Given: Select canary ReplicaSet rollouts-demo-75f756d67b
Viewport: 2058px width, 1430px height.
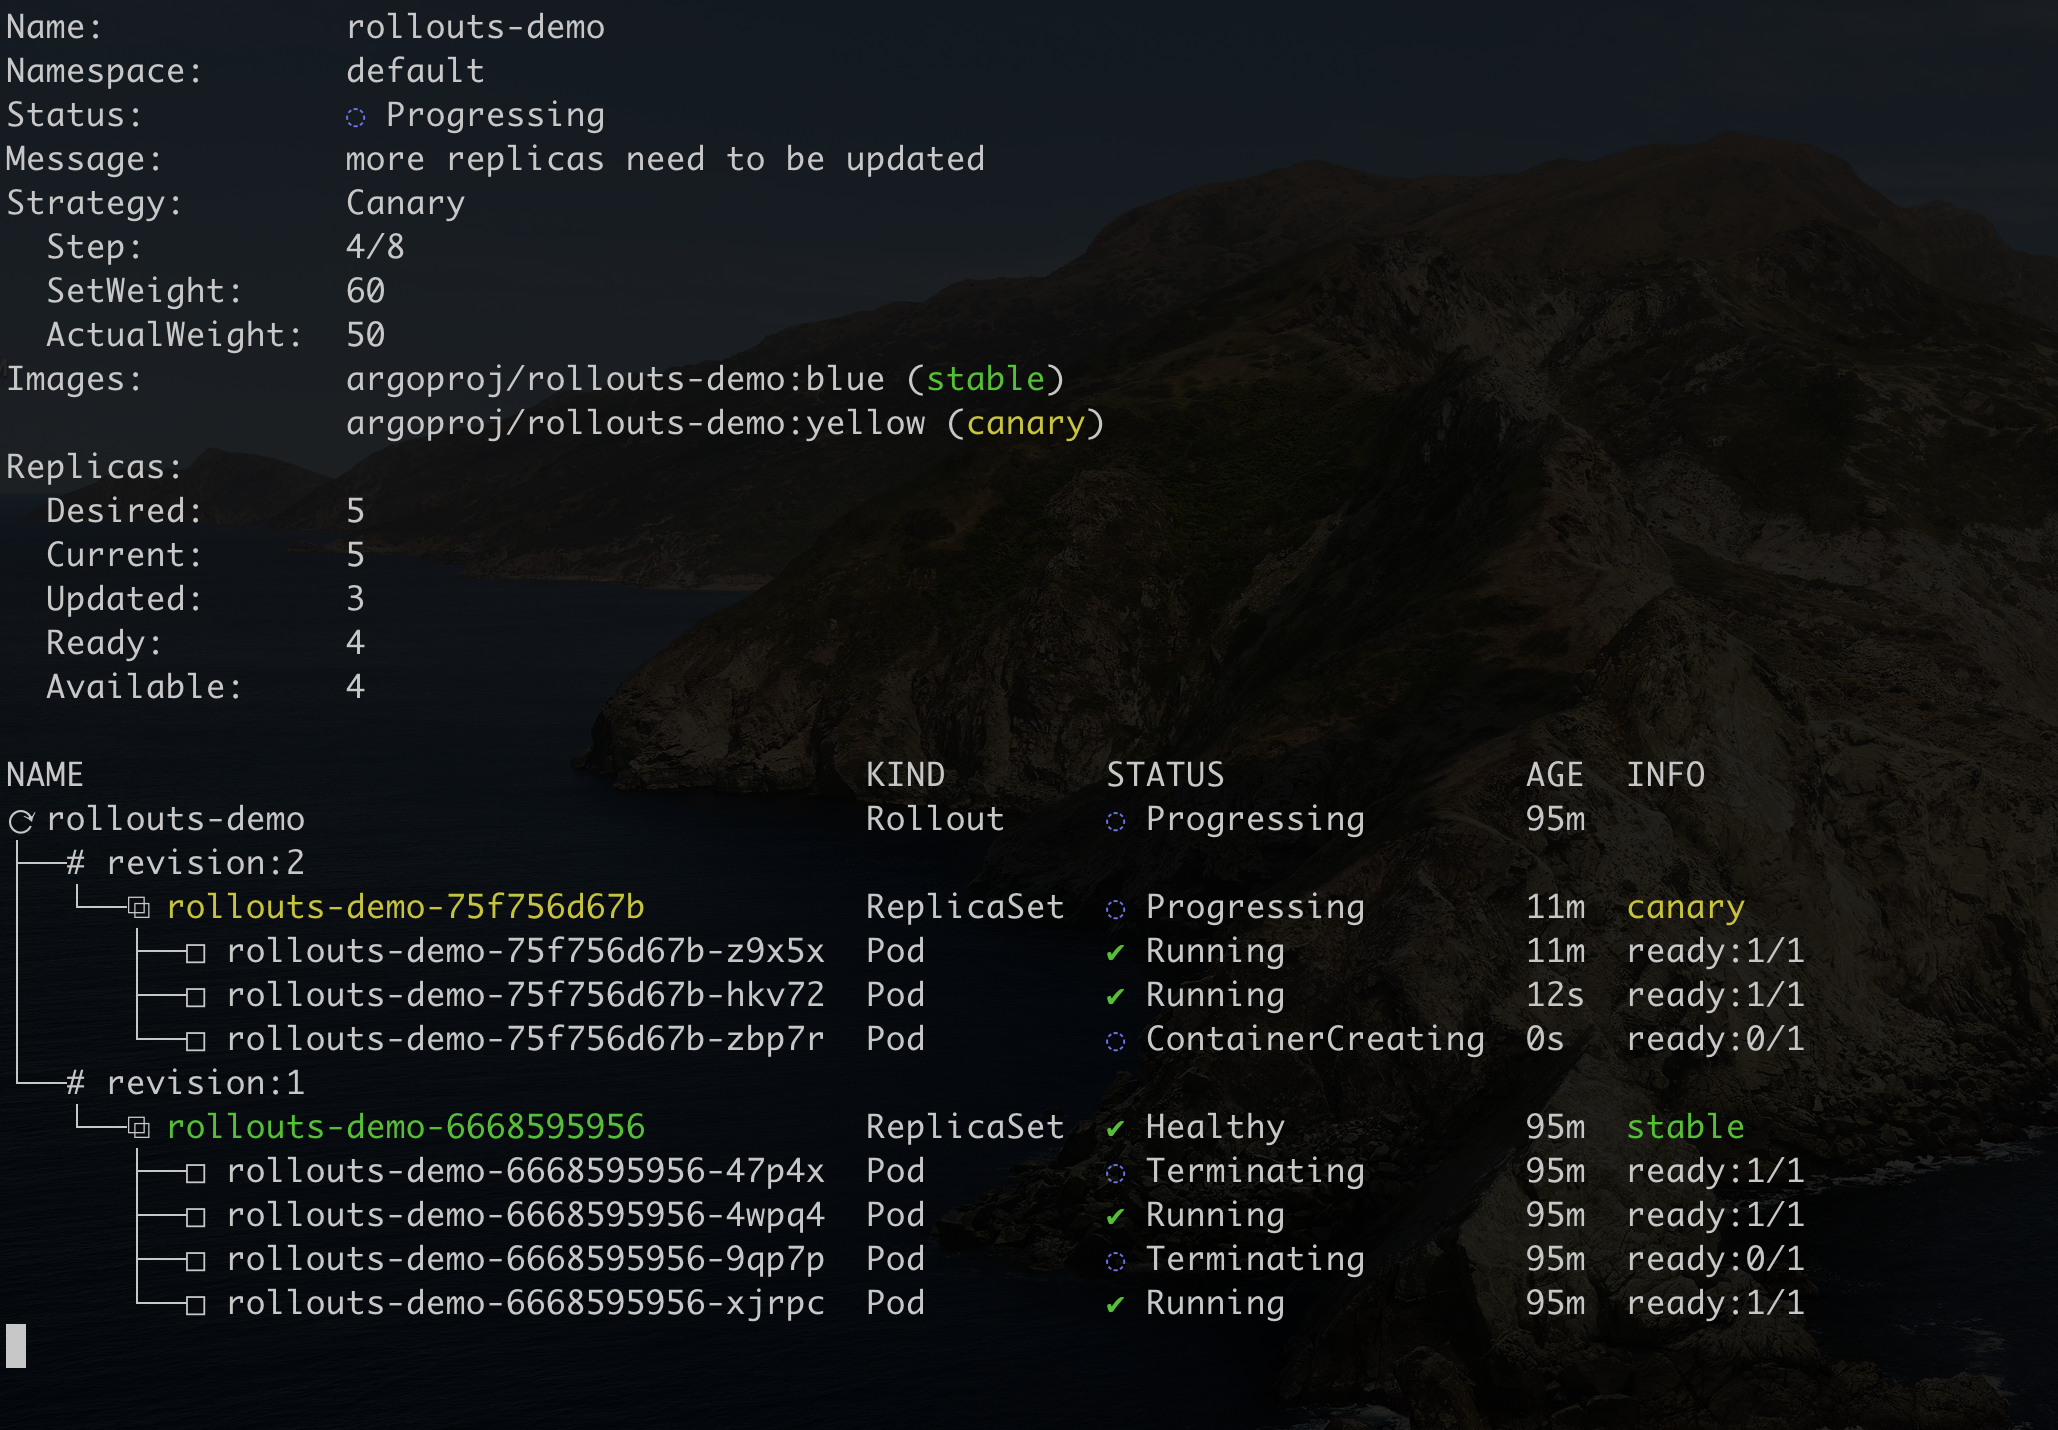Looking at the screenshot, I should [x=405, y=907].
